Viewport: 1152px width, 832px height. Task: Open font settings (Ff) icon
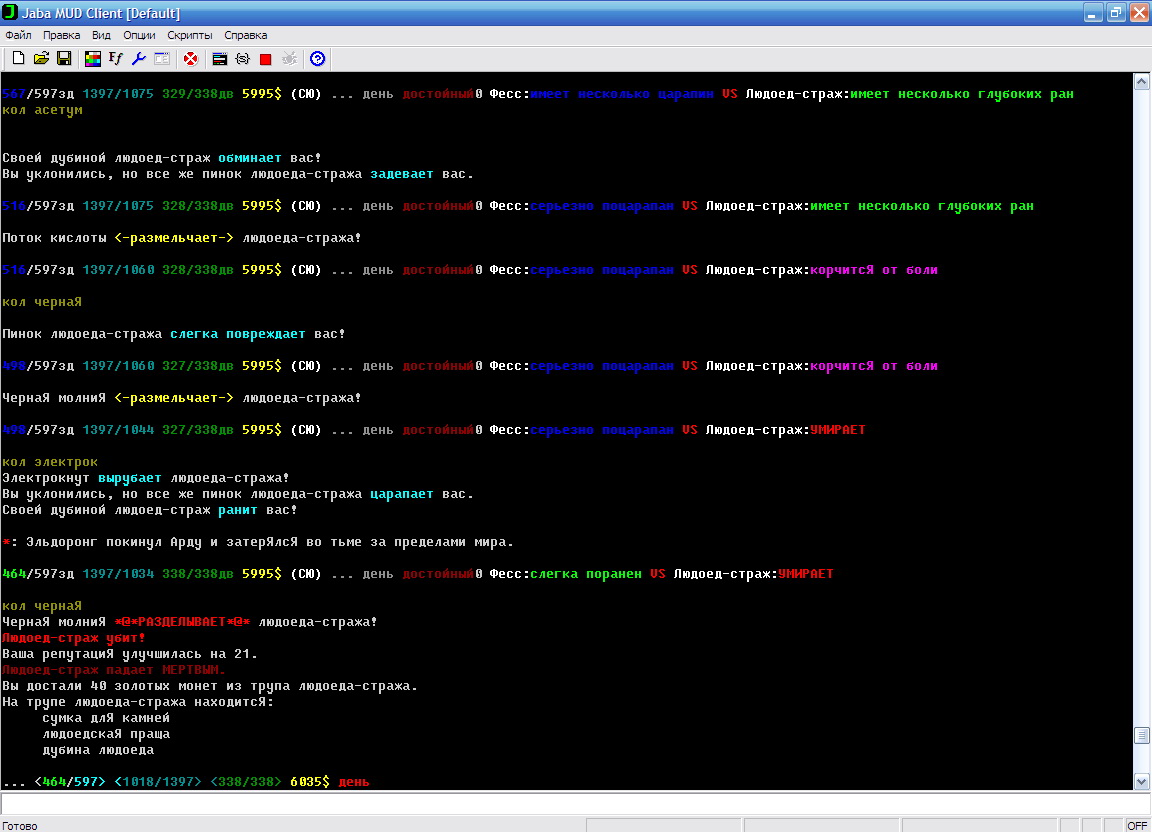116,59
